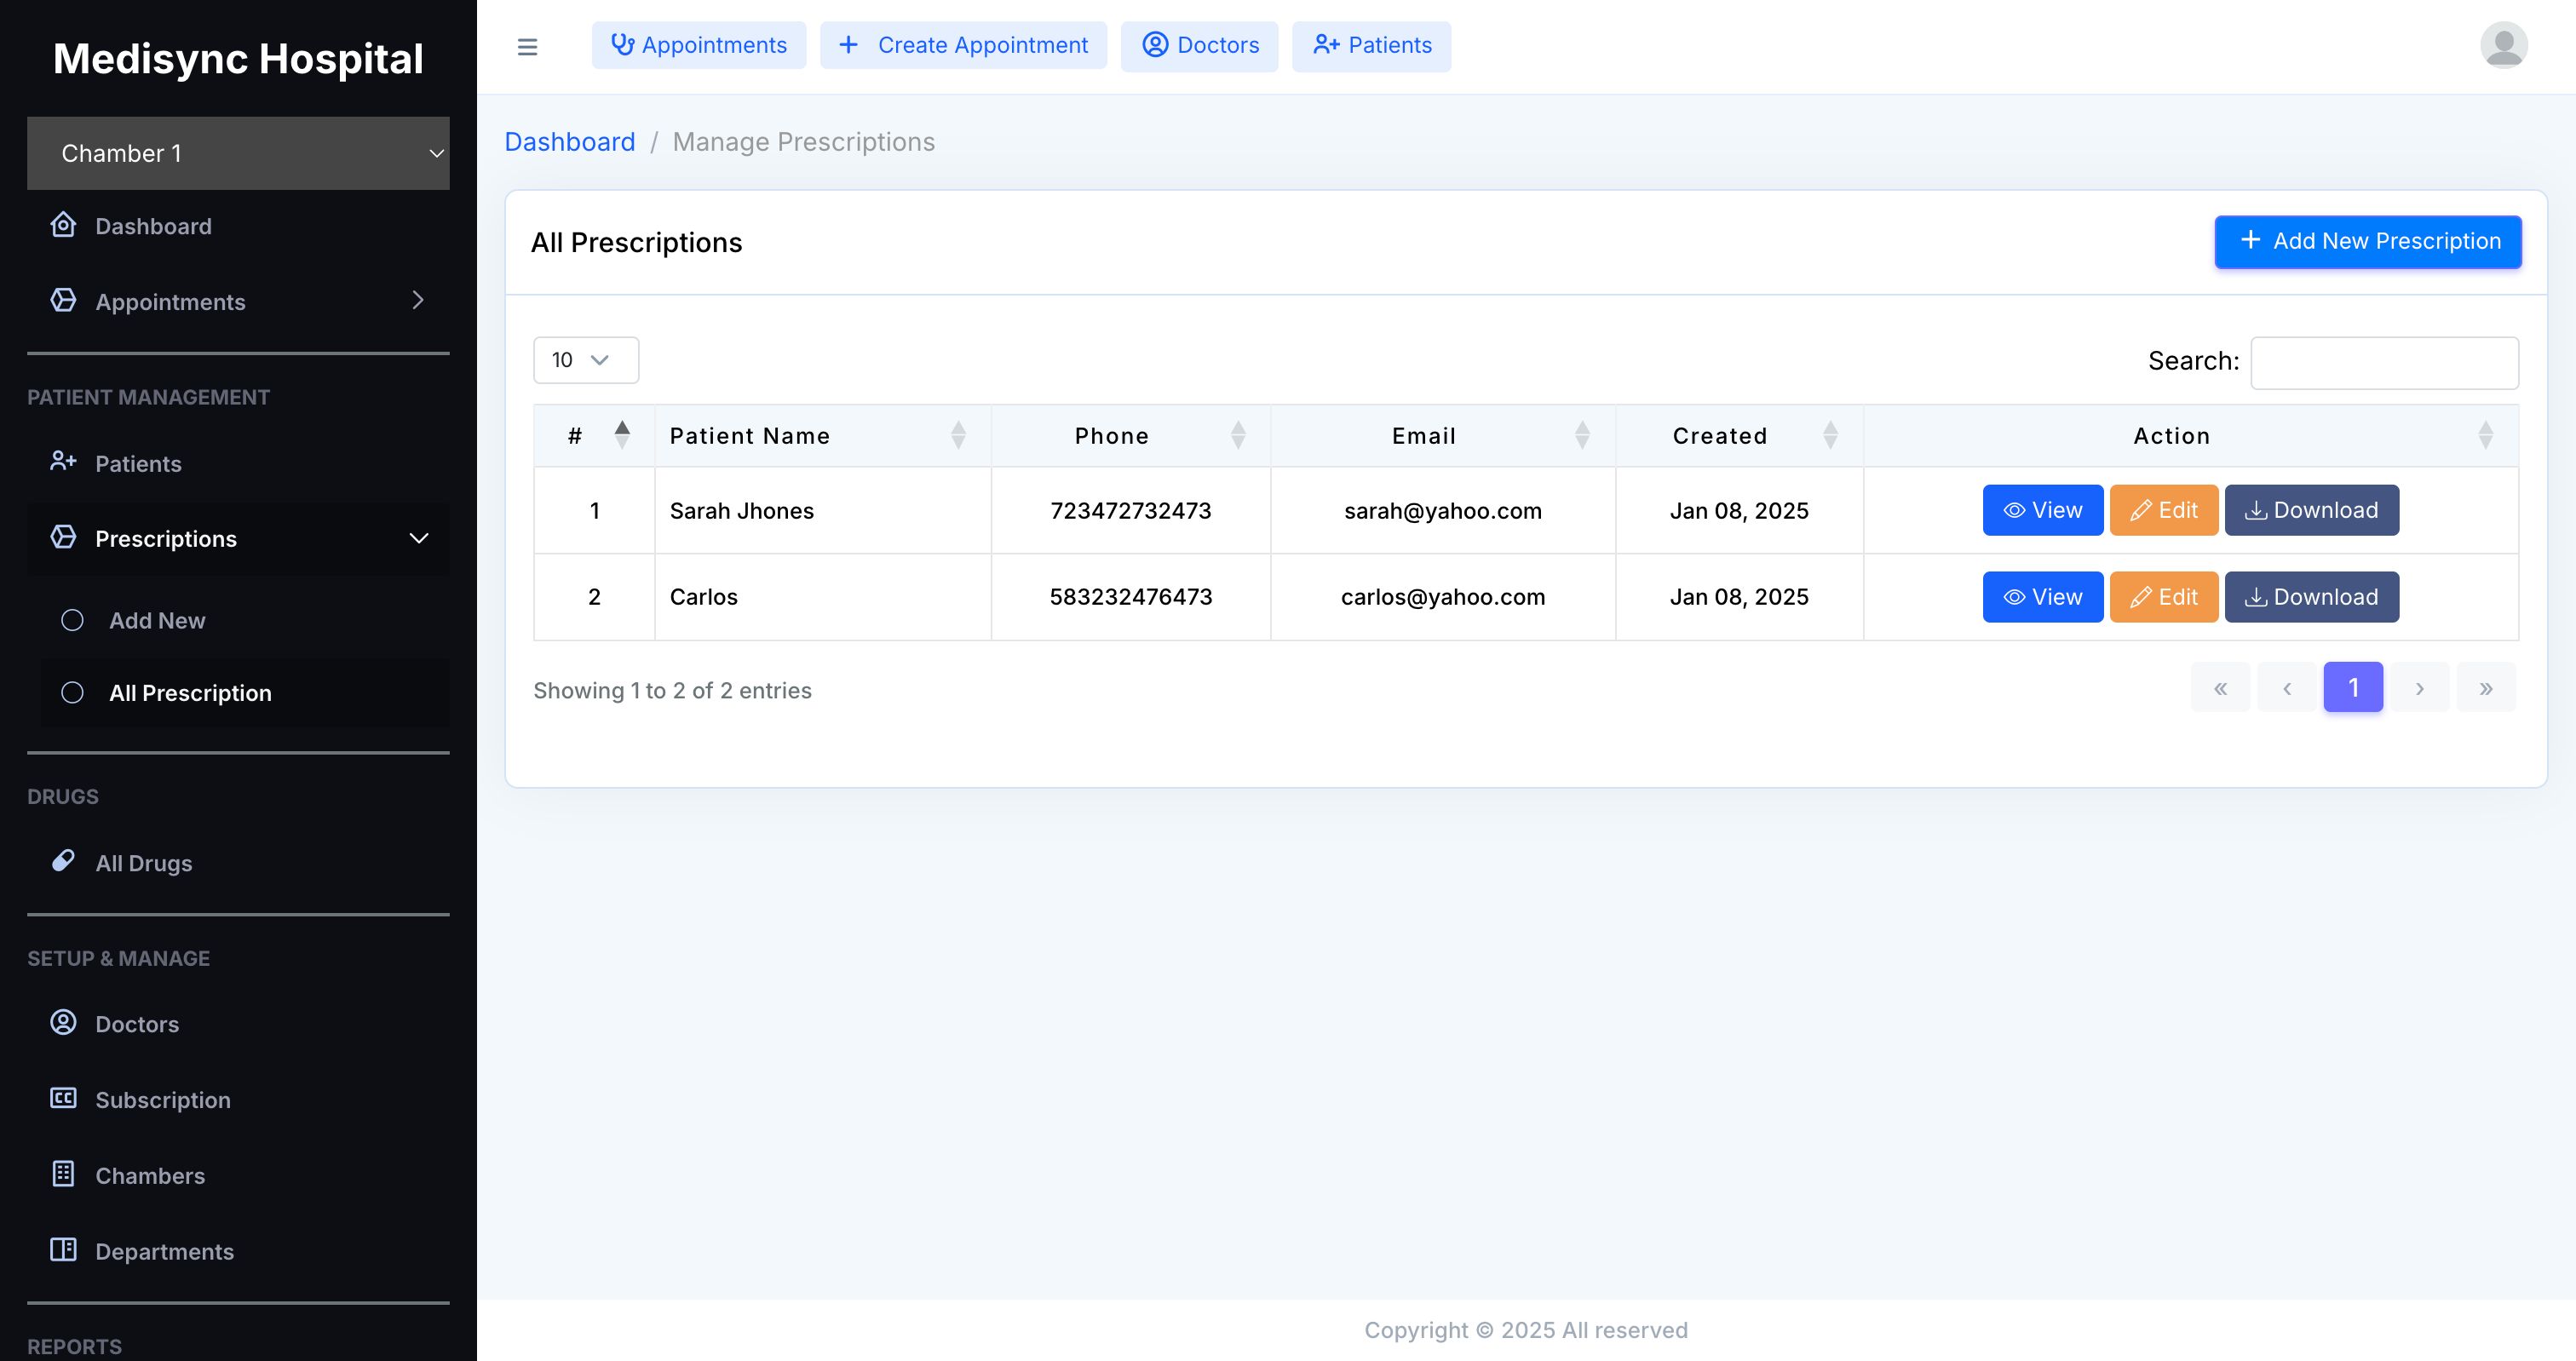Image resolution: width=2576 pixels, height=1361 pixels.
Task: Click the Departments icon in sidebar
Action: pos(63,1250)
